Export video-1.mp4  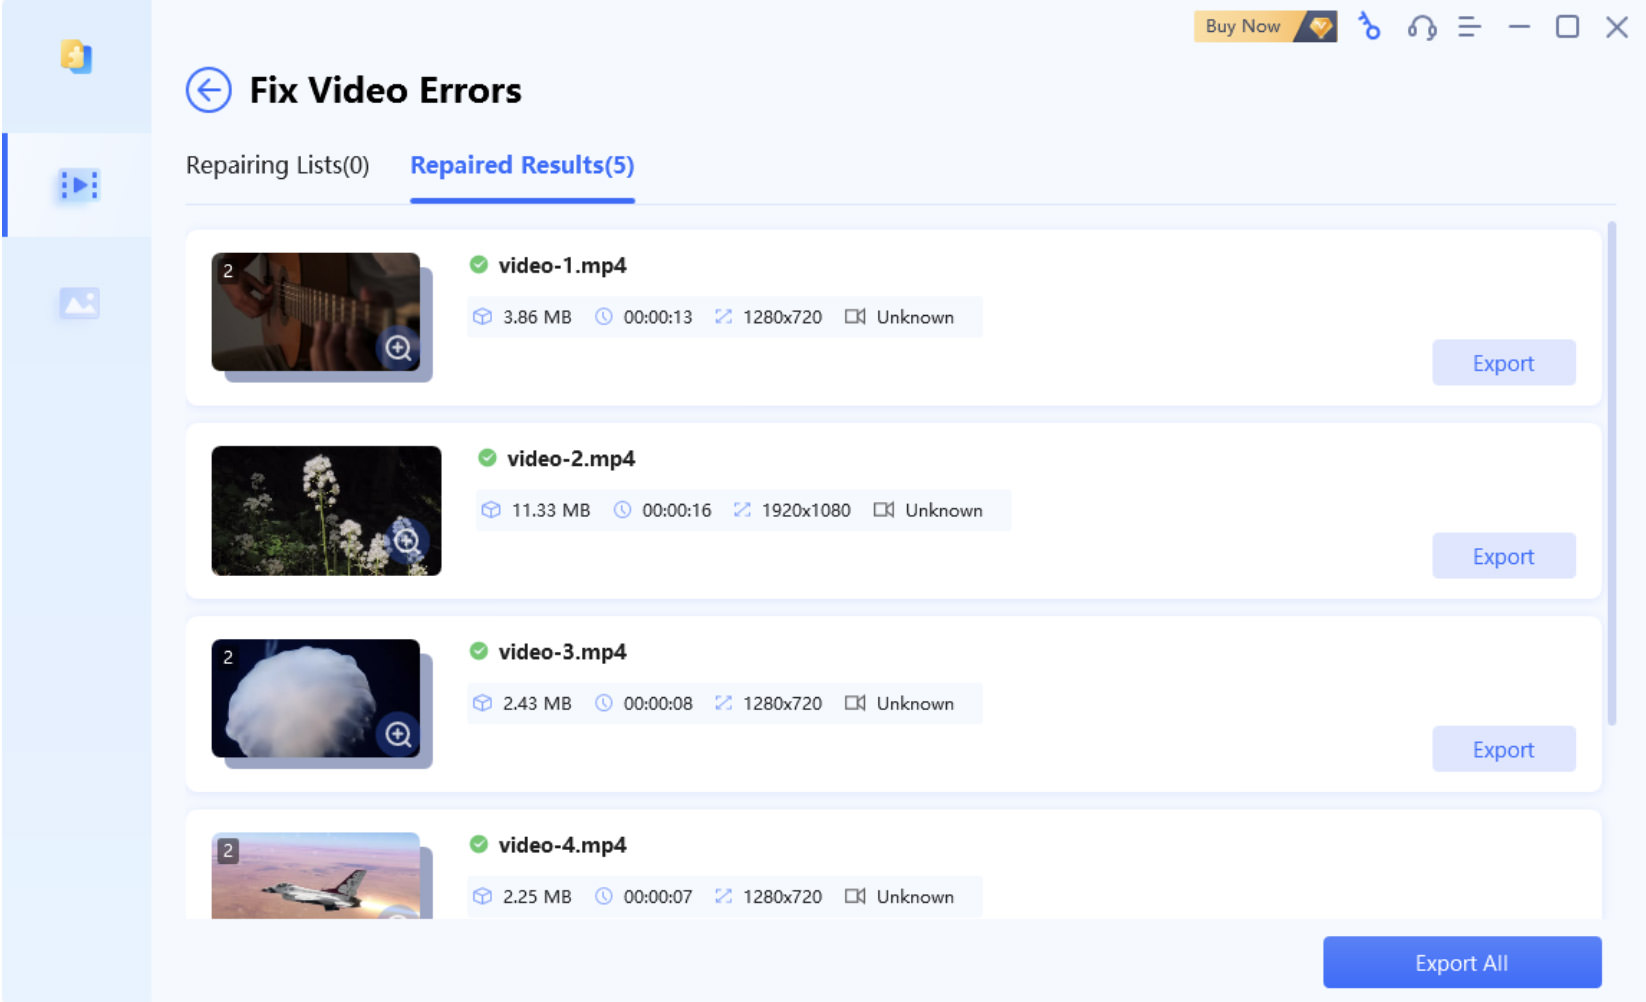click(1503, 363)
